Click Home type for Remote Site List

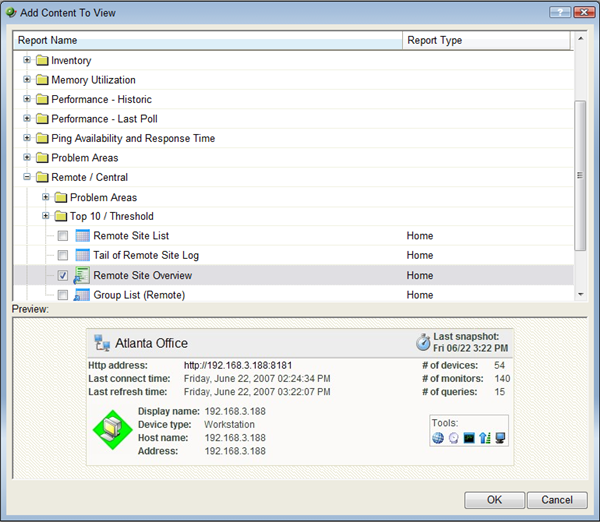coord(420,236)
